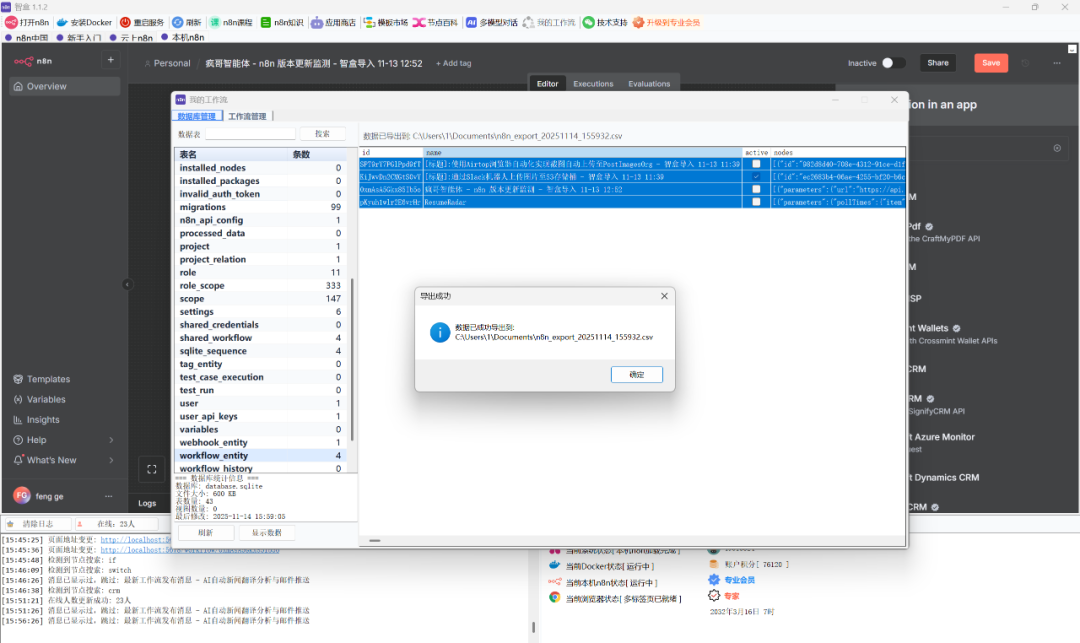Click the 打开n8n toolbar icon
1080x643 pixels.
tap(12, 22)
